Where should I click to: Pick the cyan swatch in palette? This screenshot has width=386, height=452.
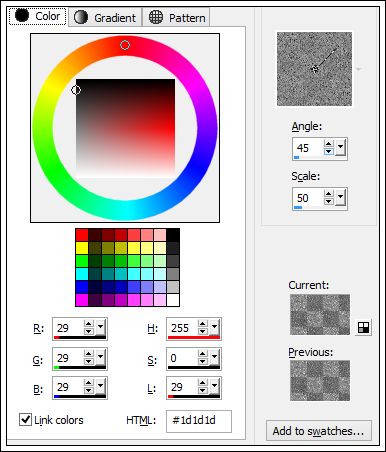click(82, 274)
